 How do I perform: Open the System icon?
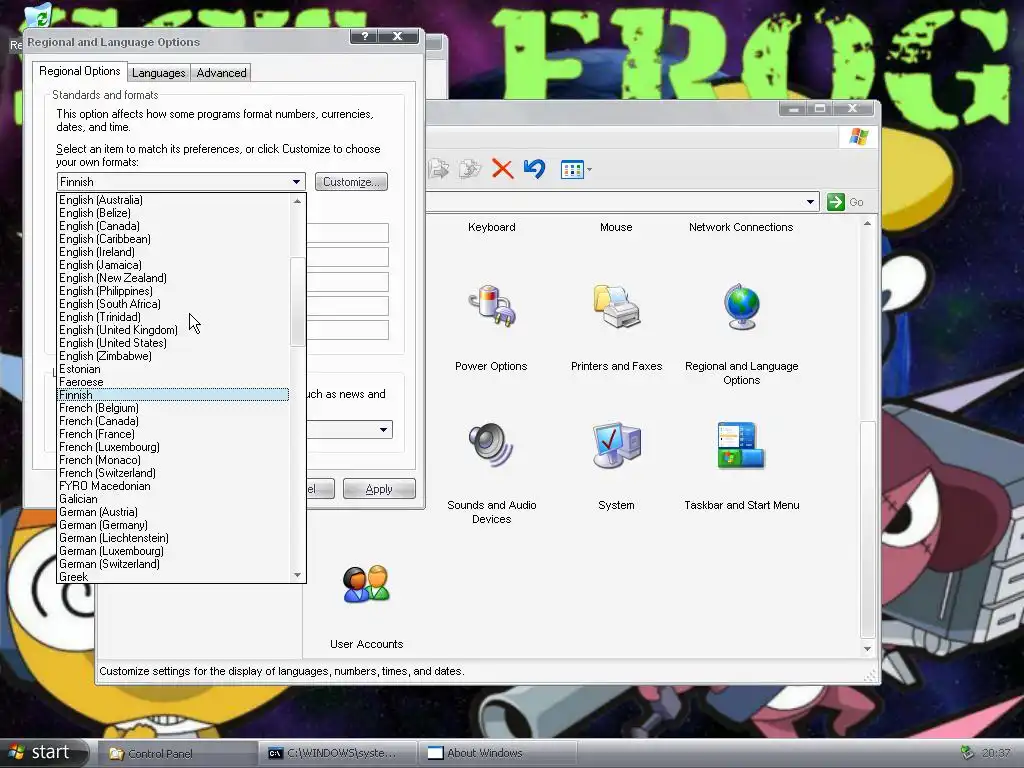(x=616, y=445)
